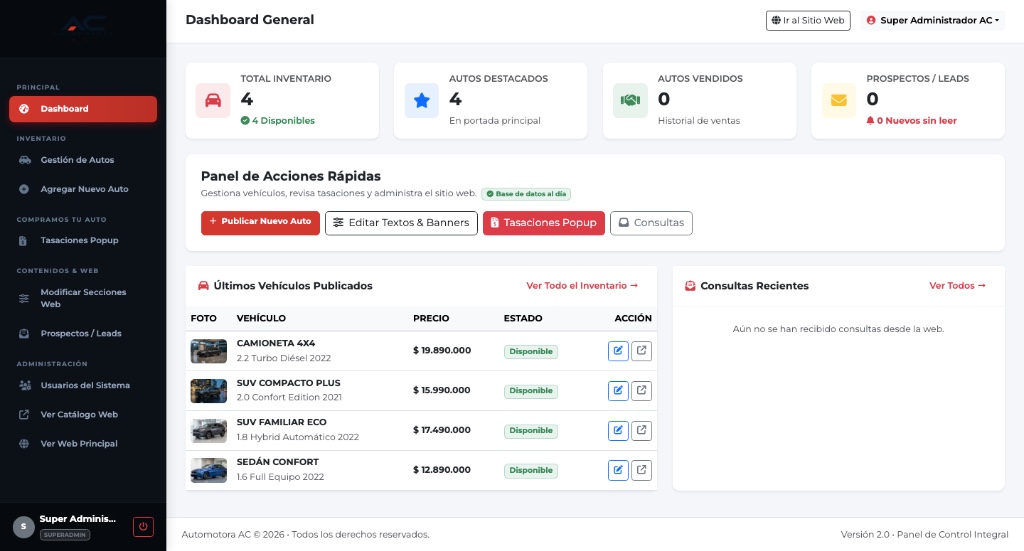The width and height of the screenshot is (1024, 551).
Task: Click the price $ 12.890.000
Action: [441, 470]
